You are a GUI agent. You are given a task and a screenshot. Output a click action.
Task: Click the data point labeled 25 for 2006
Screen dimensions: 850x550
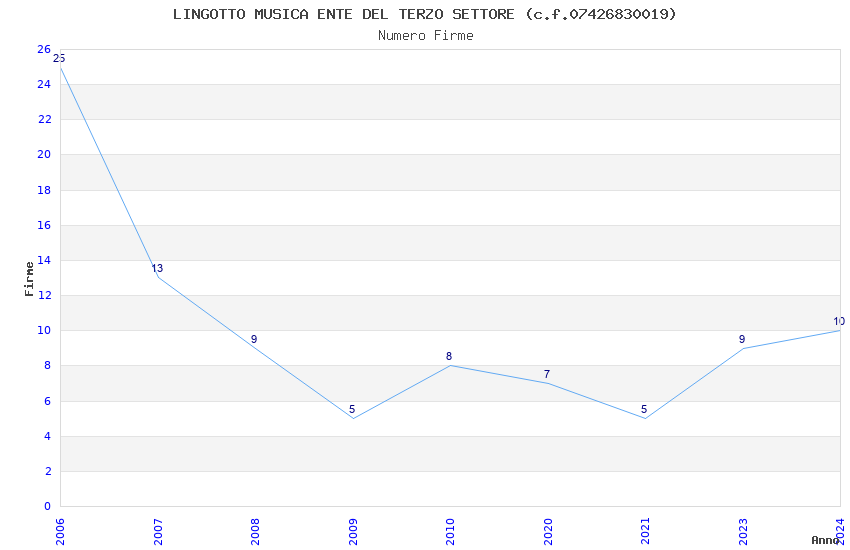[x=59, y=59]
